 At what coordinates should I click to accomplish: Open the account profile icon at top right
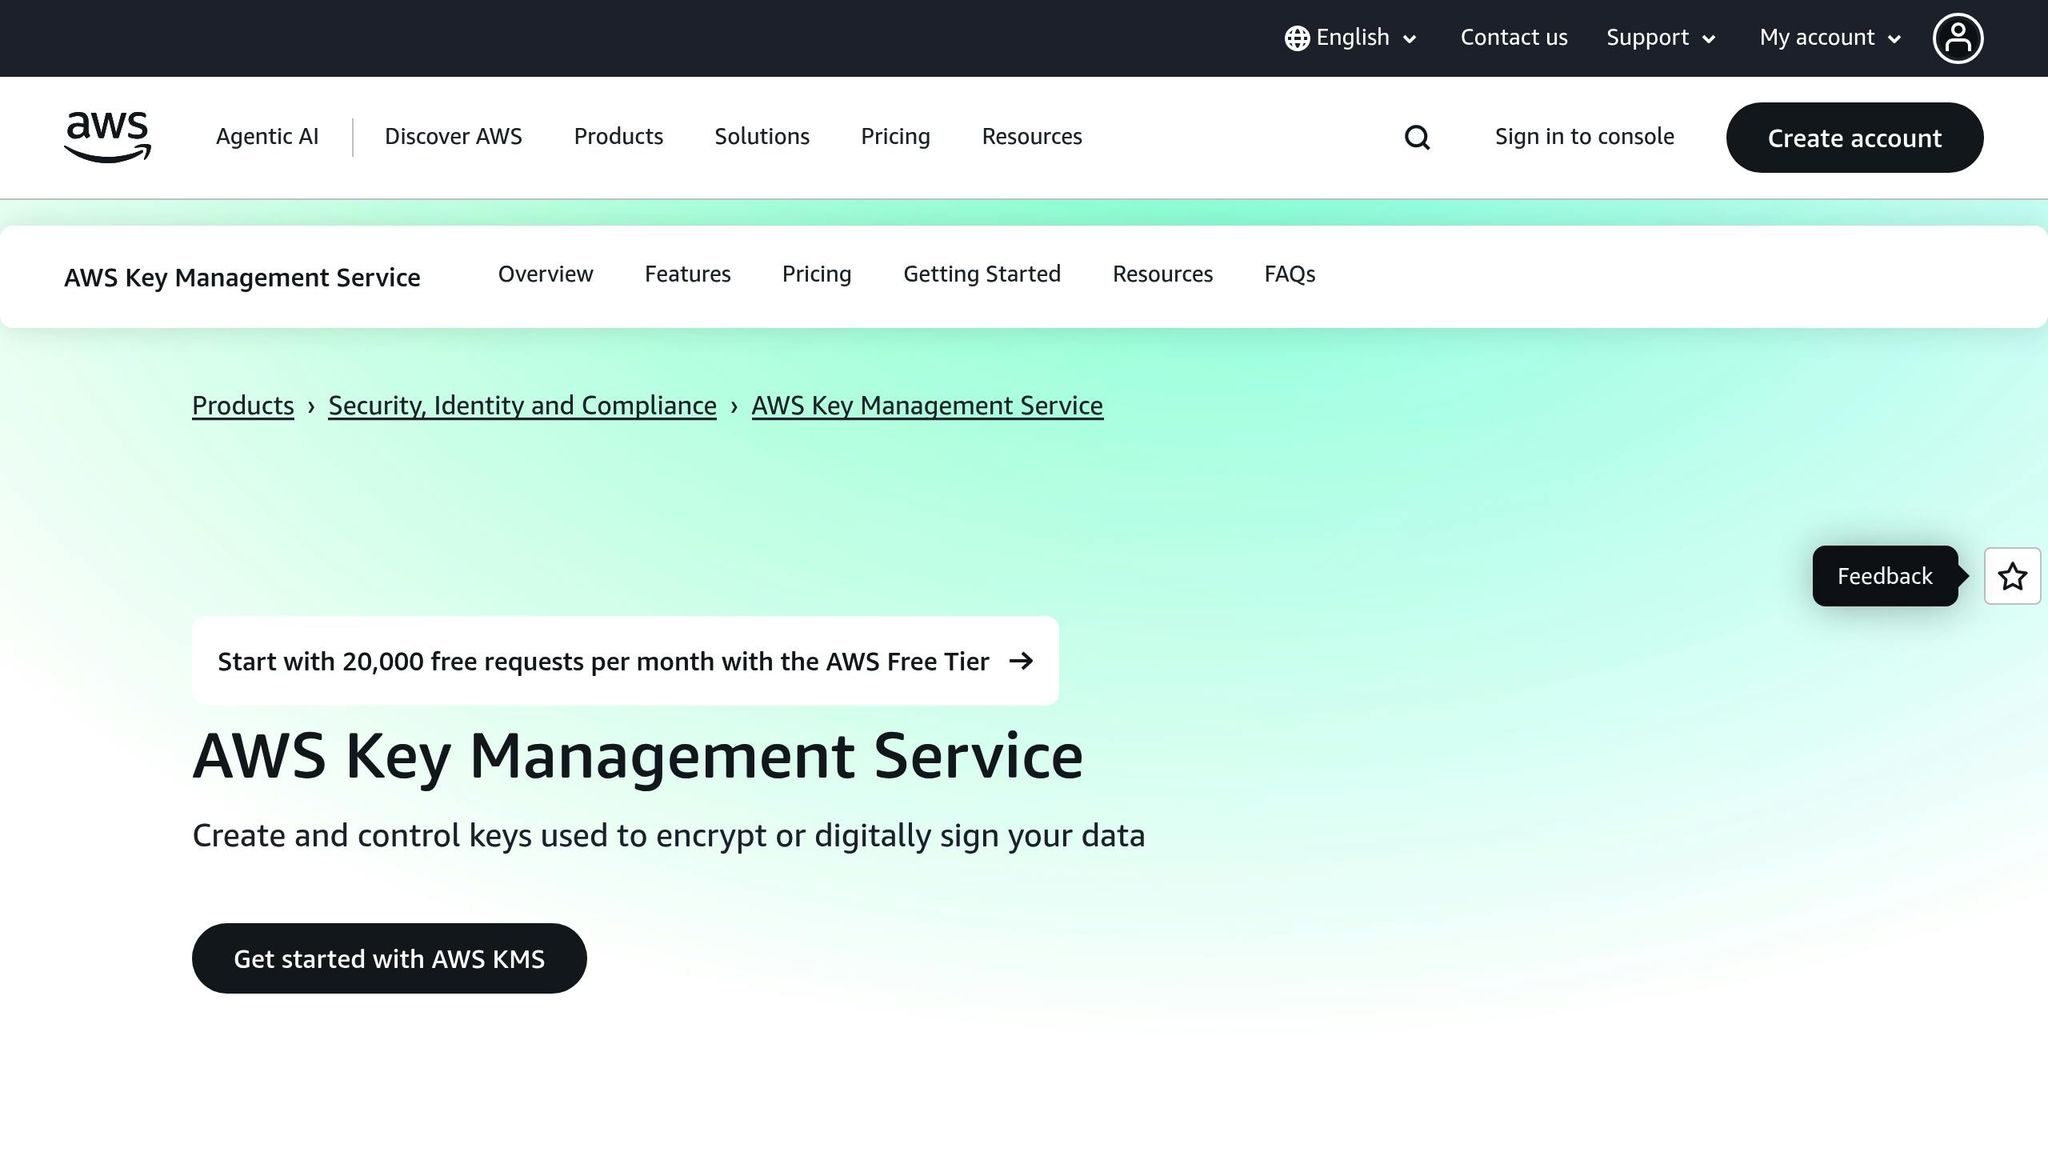[x=1958, y=37]
